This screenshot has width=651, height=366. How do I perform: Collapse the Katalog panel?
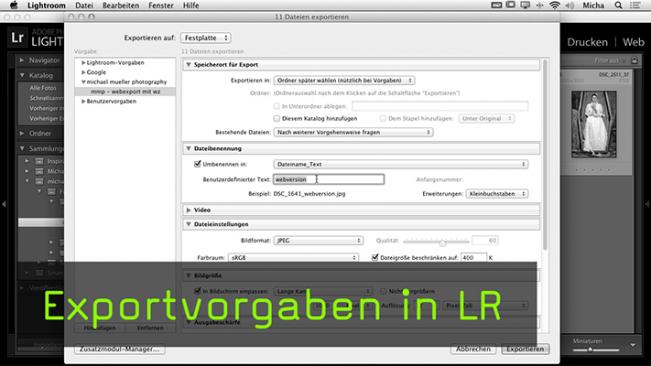pyautogui.click(x=22, y=76)
